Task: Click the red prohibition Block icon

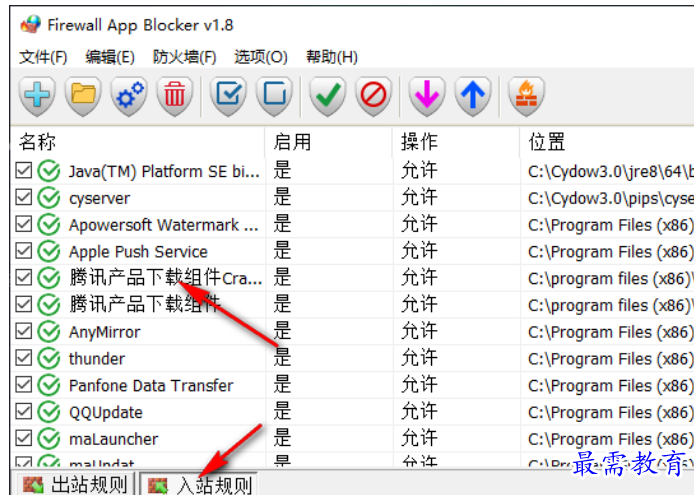Action: (x=374, y=96)
